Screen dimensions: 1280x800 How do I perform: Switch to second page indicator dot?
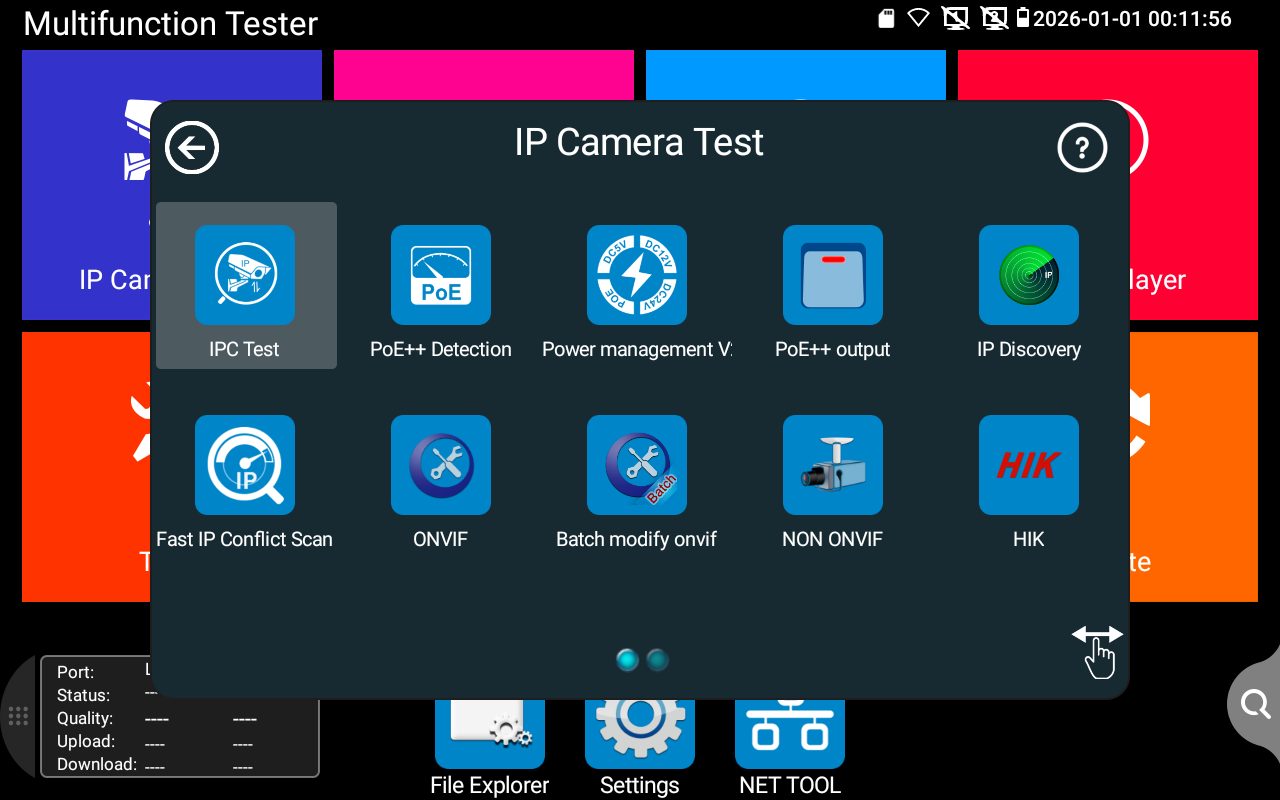pos(657,660)
